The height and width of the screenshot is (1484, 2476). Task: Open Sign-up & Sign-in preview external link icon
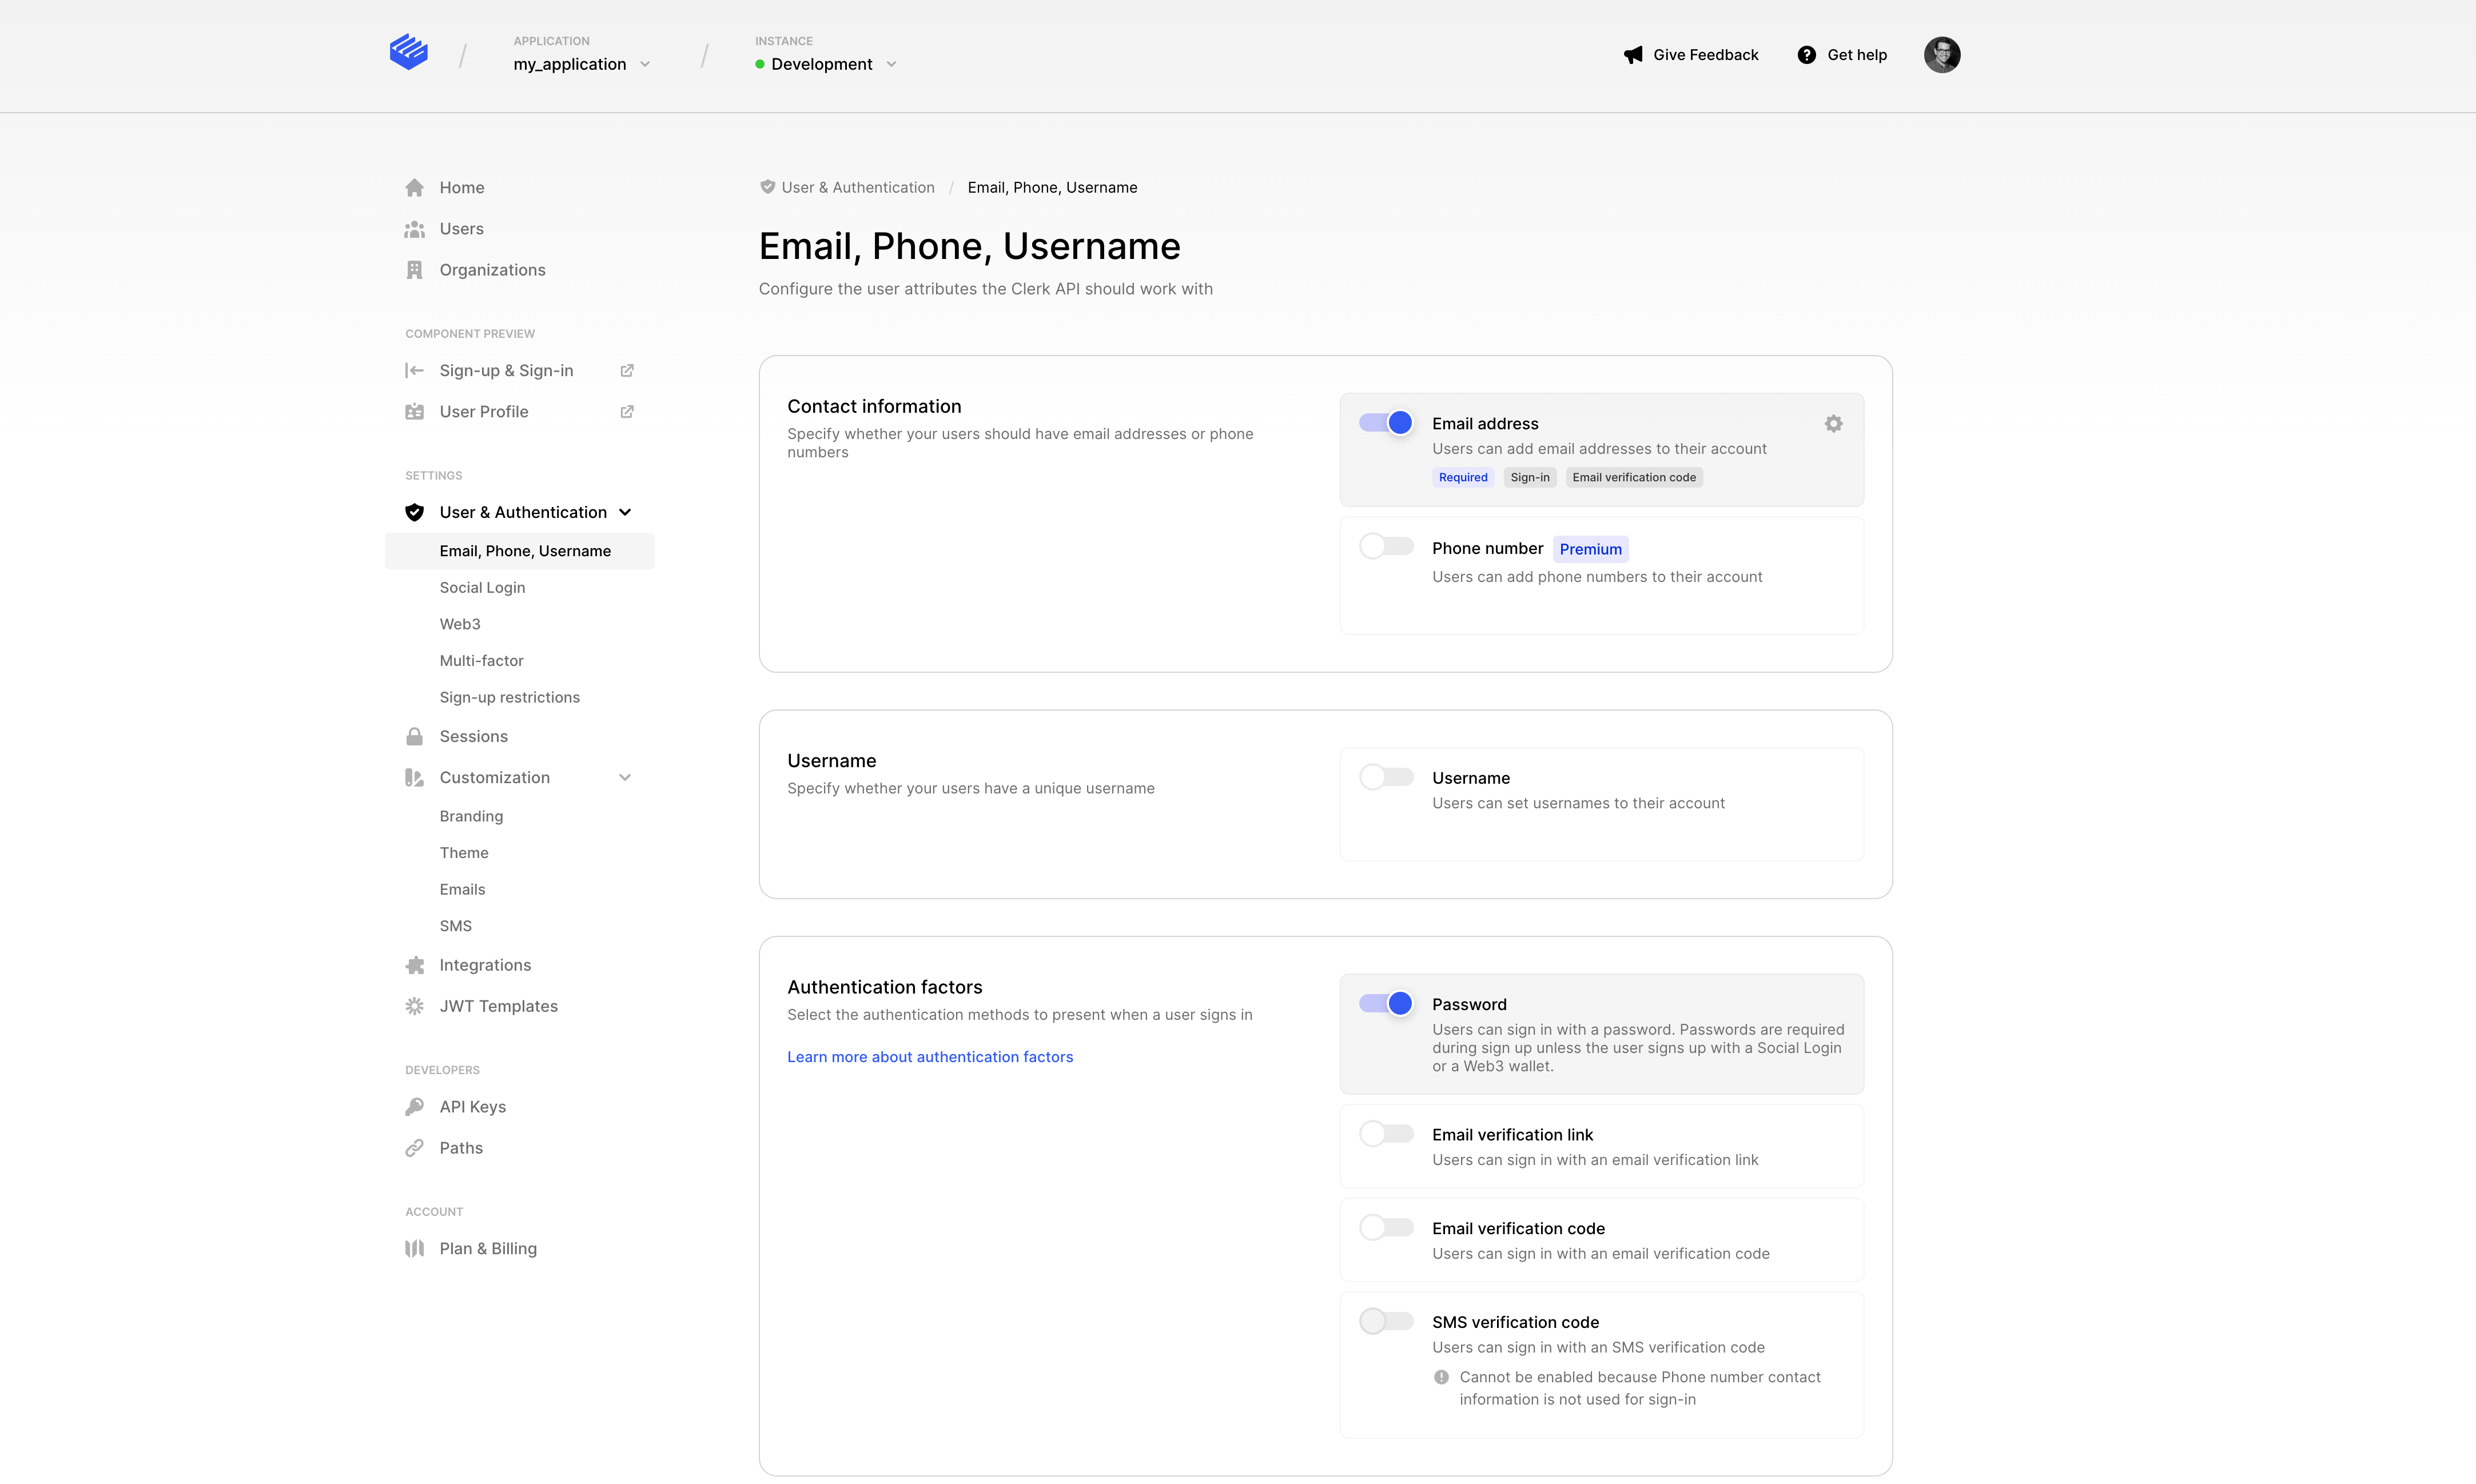pyautogui.click(x=627, y=371)
